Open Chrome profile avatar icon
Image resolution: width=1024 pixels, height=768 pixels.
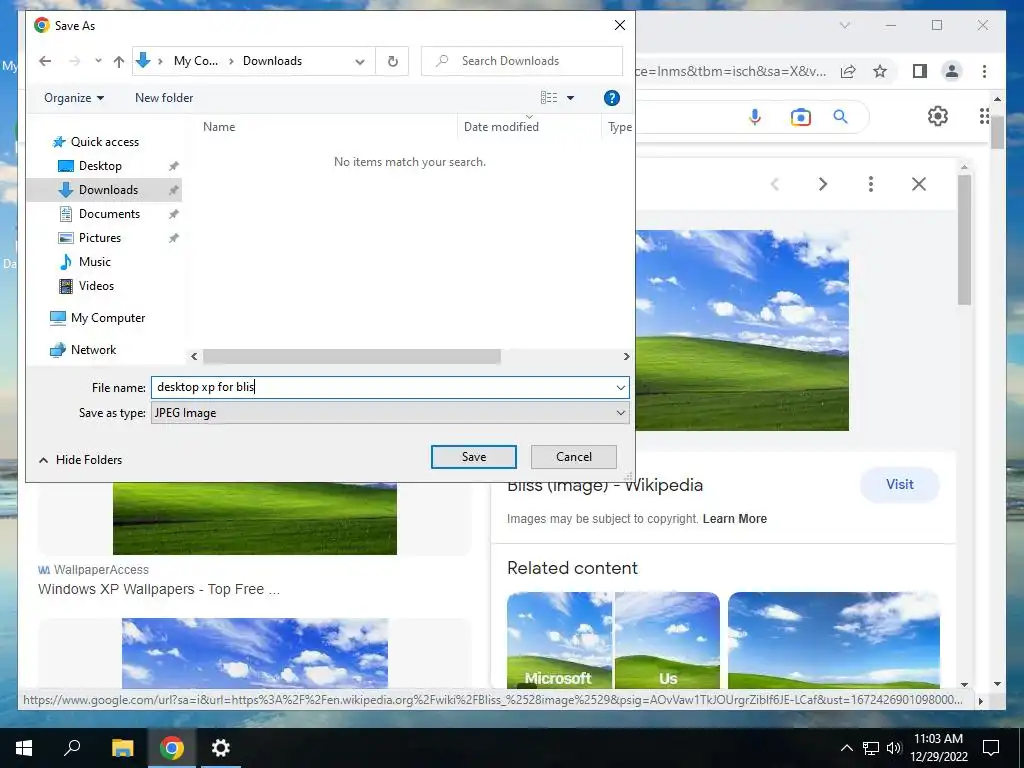pos(952,71)
